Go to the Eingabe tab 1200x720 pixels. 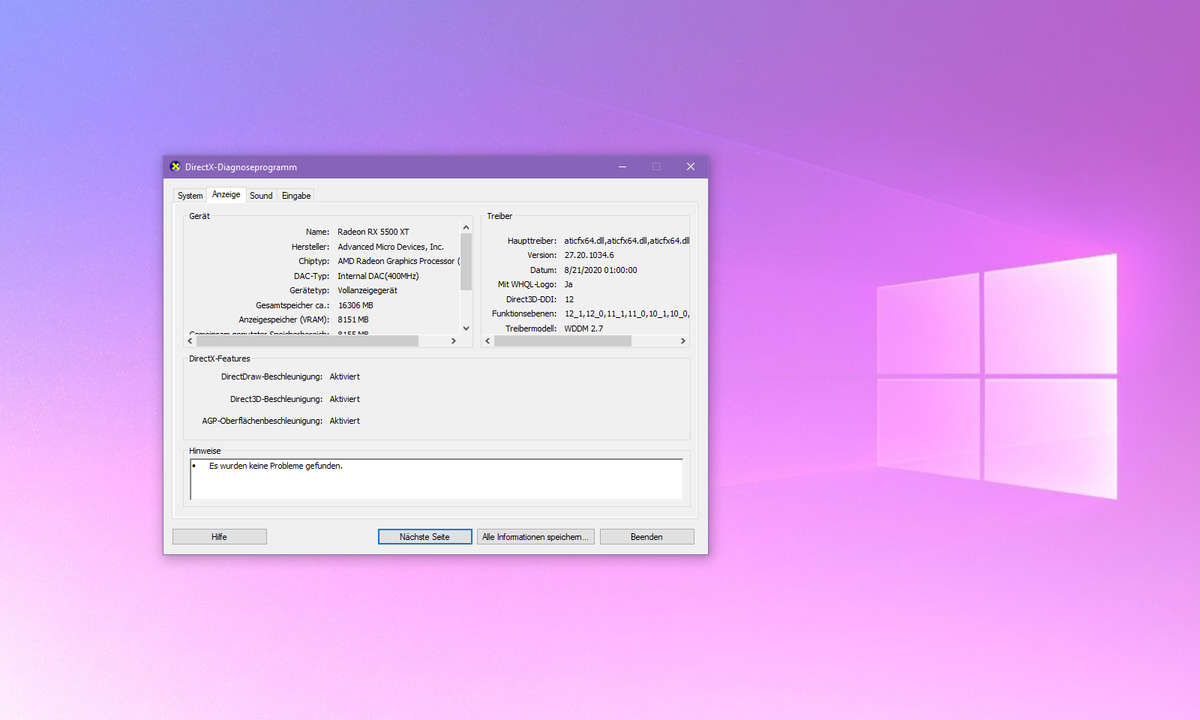pos(296,196)
